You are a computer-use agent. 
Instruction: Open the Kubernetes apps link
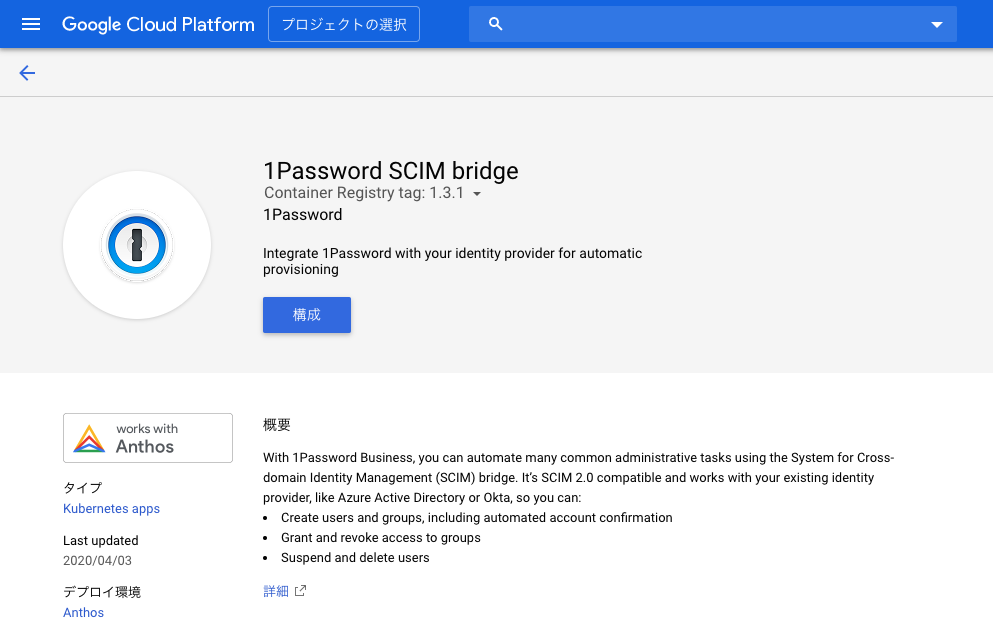(111, 508)
